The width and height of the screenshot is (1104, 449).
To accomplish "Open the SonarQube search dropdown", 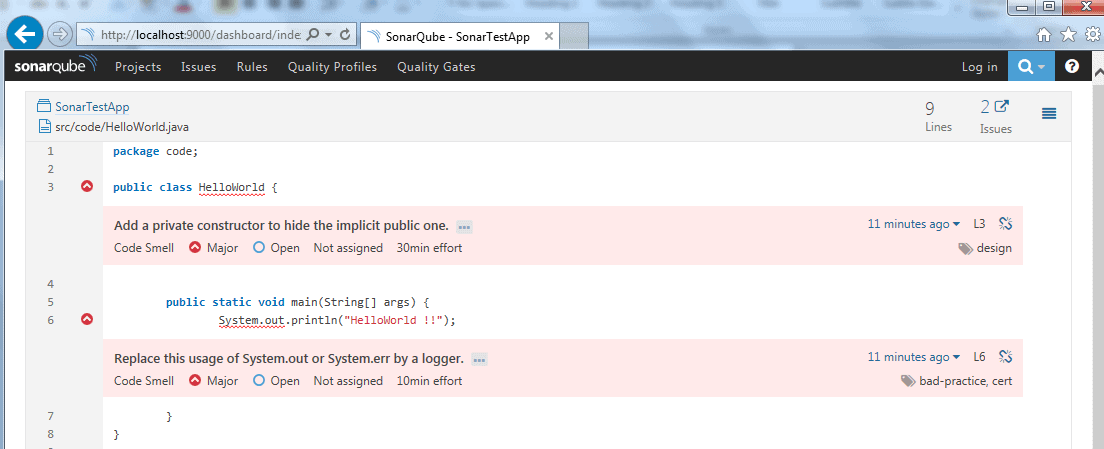I will 1031,66.
